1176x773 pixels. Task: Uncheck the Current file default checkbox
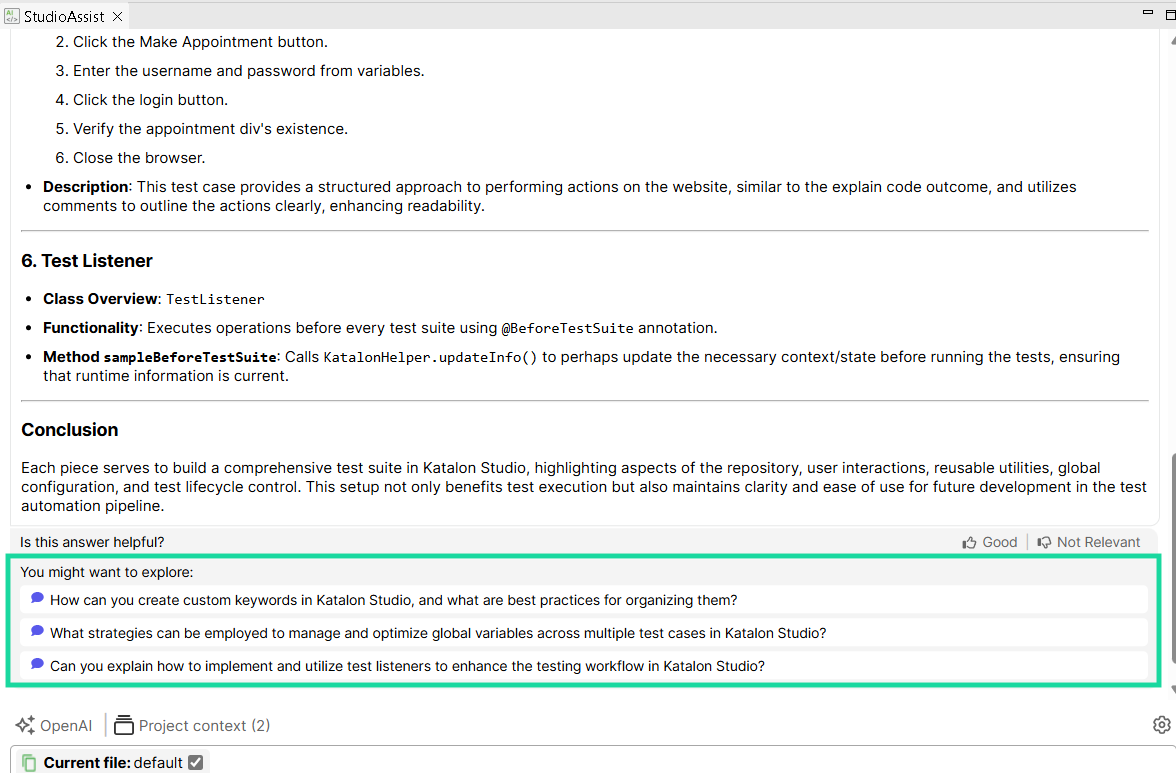coord(196,762)
